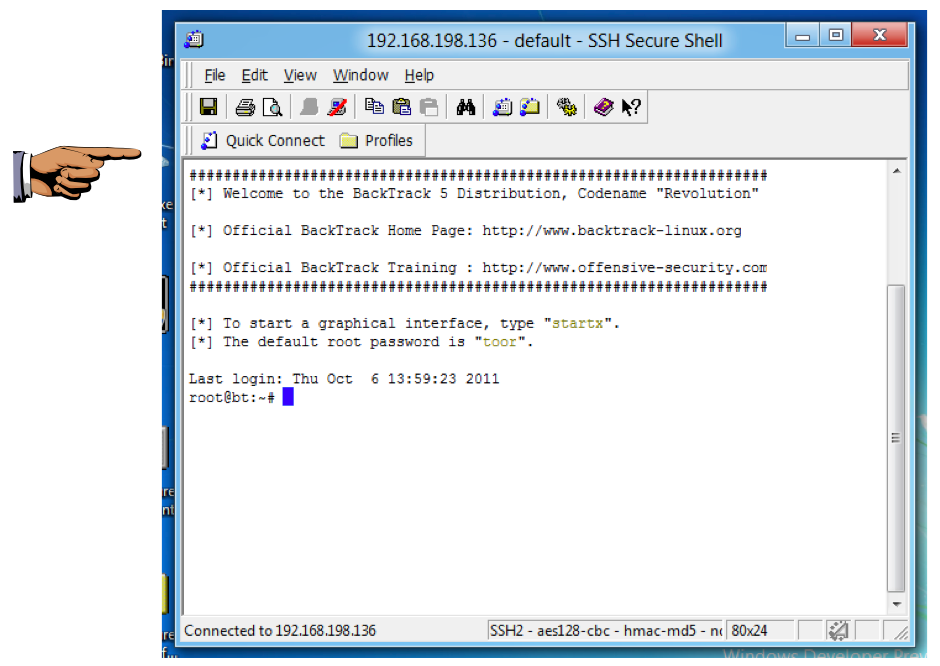
Task: Click the Save floppy disk icon
Action: [x=208, y=107]
